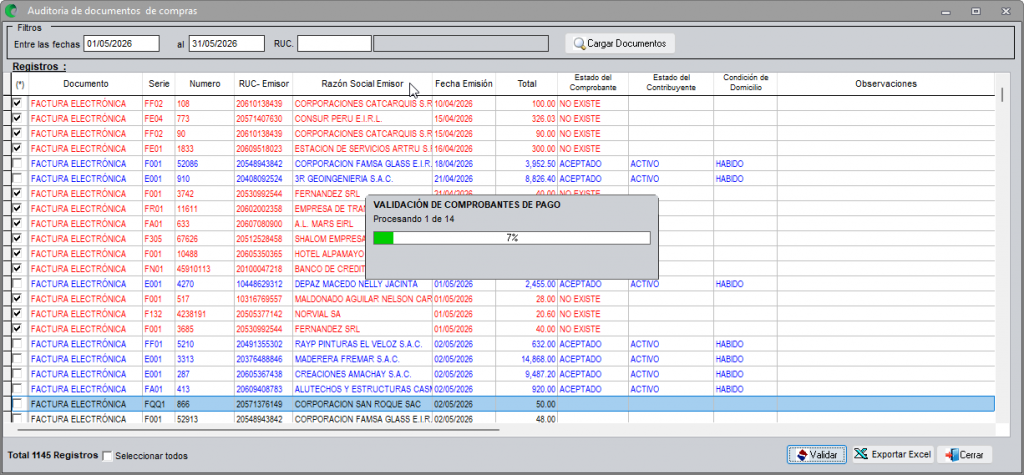Click the Serie column header

click(x=159, y=84)
